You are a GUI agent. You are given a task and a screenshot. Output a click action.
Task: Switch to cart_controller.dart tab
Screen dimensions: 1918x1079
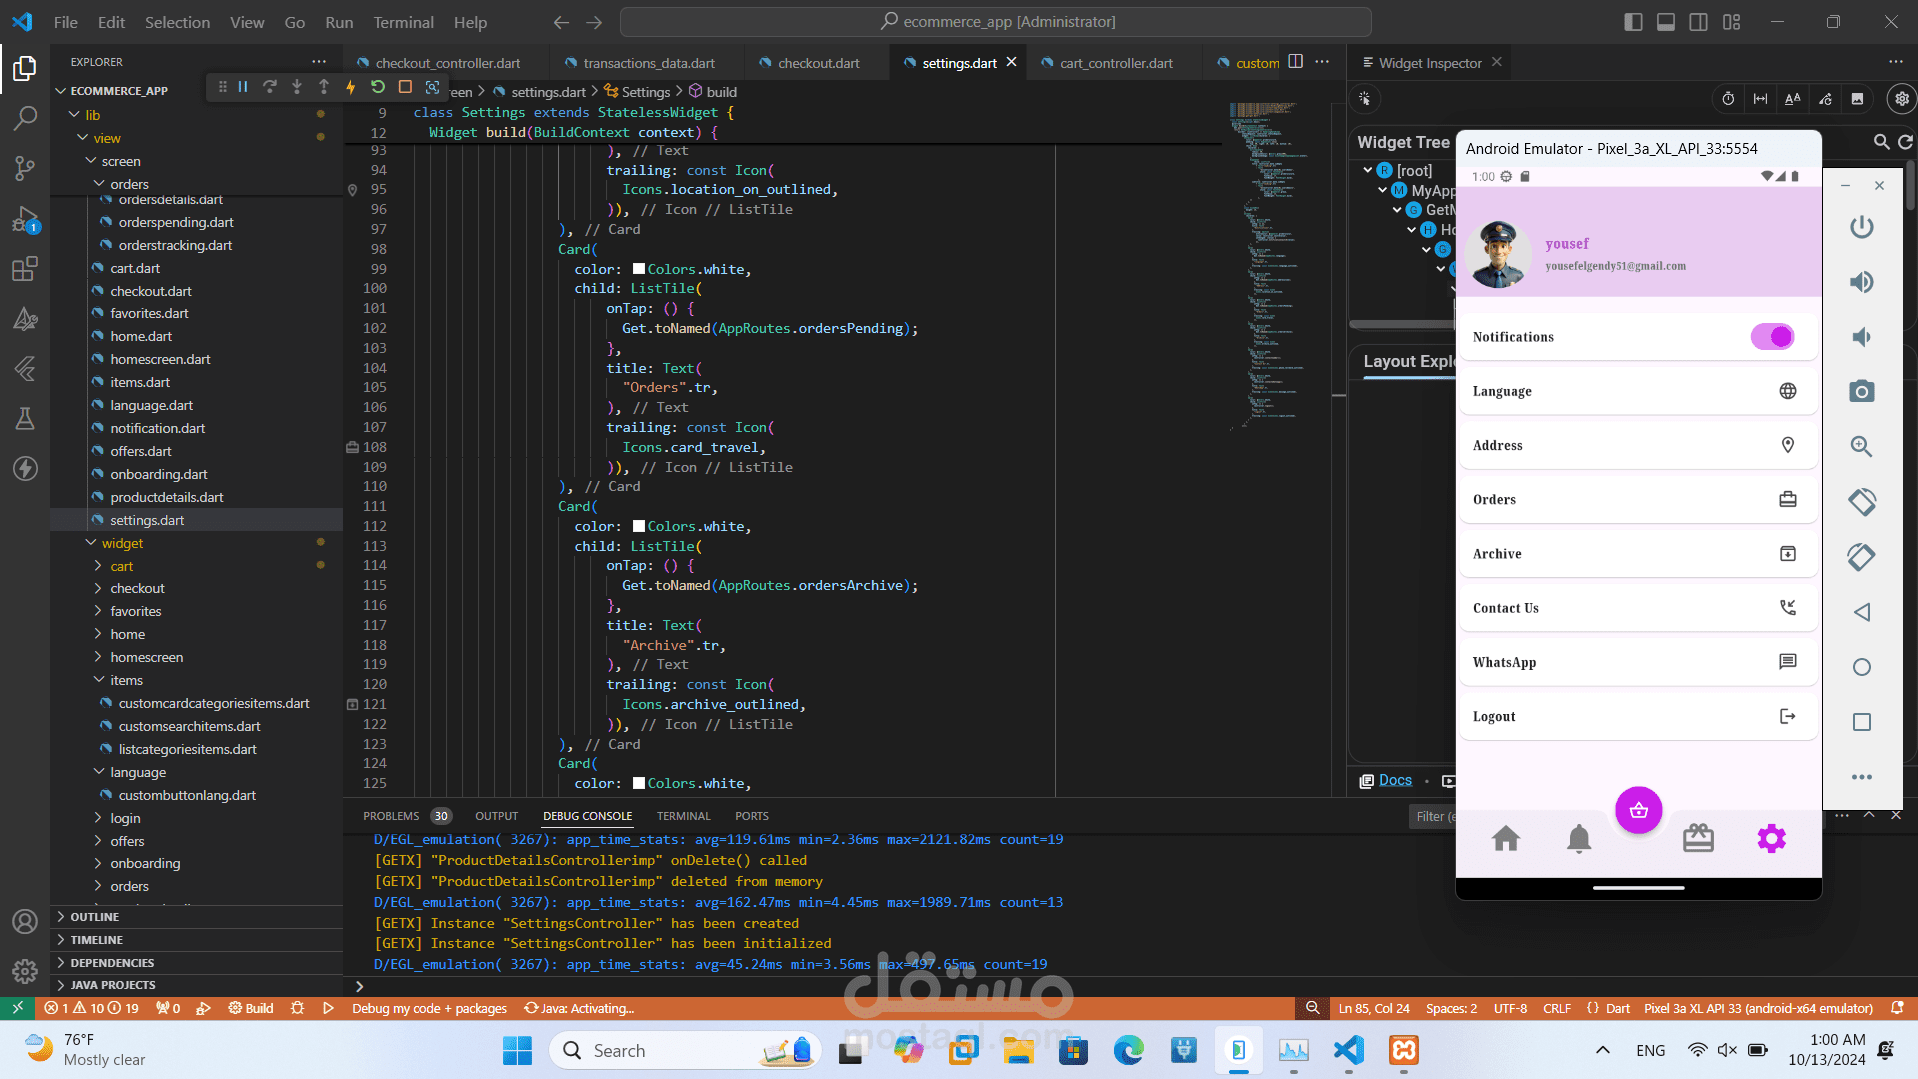1116,63
